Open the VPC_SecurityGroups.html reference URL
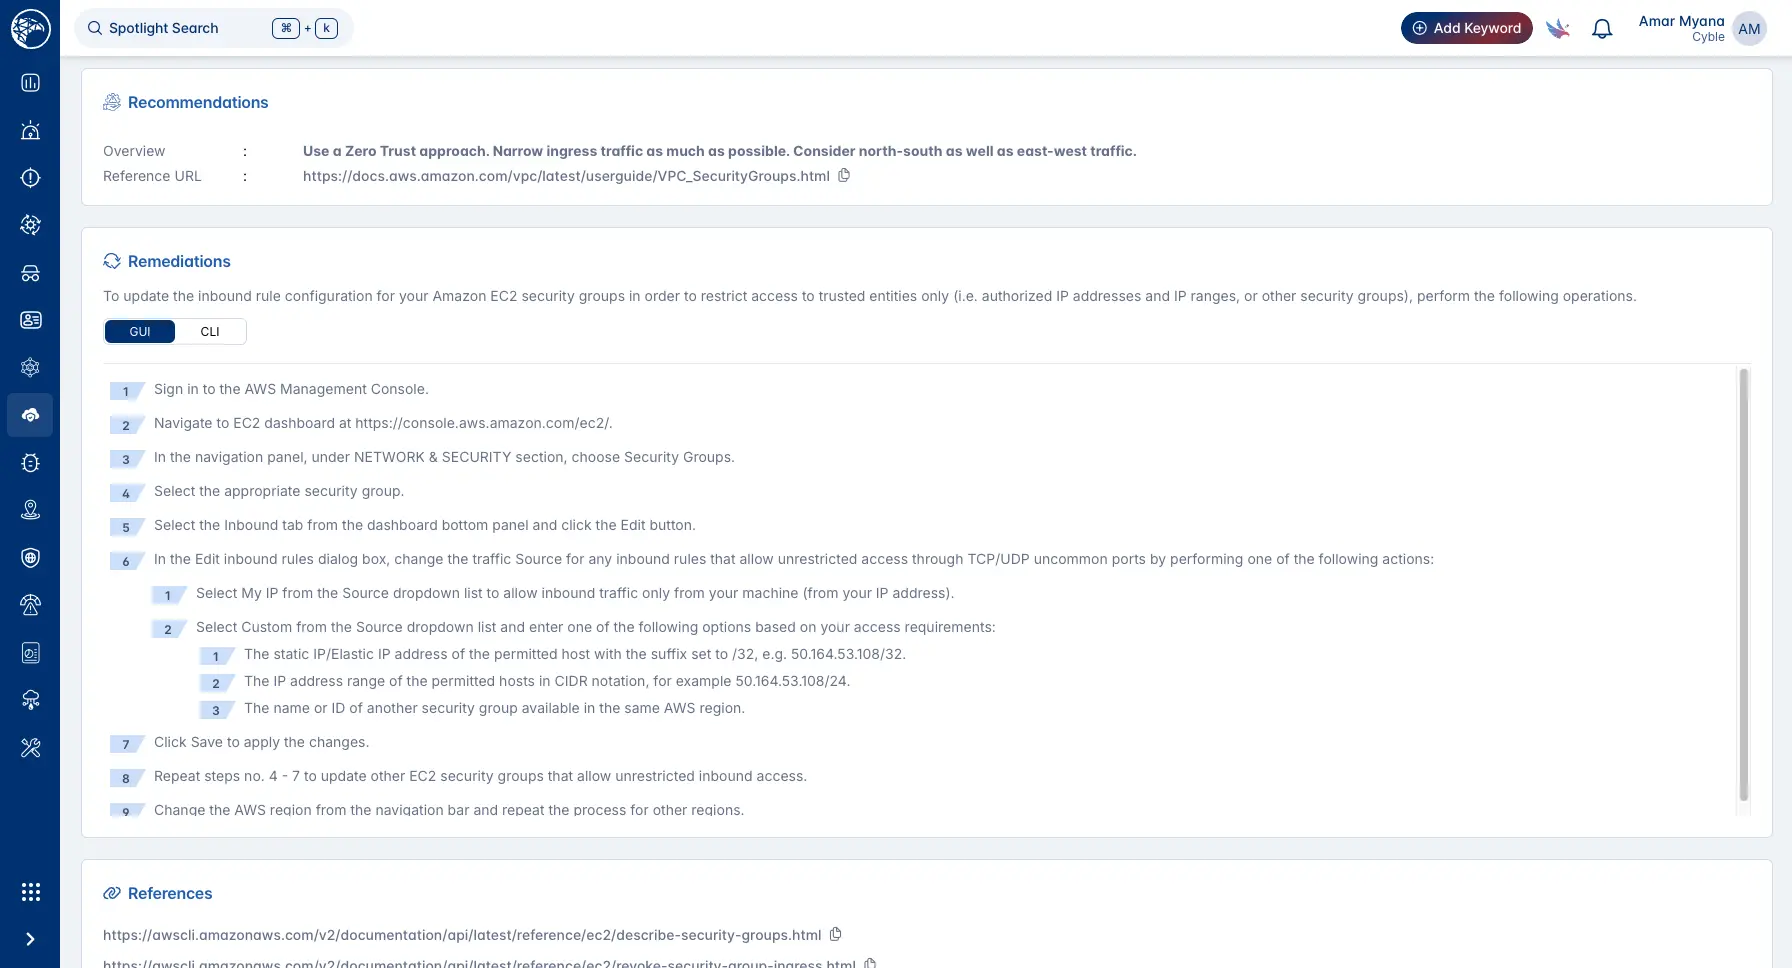This screenshot has width=1792, height=968. tap(566, 176)
